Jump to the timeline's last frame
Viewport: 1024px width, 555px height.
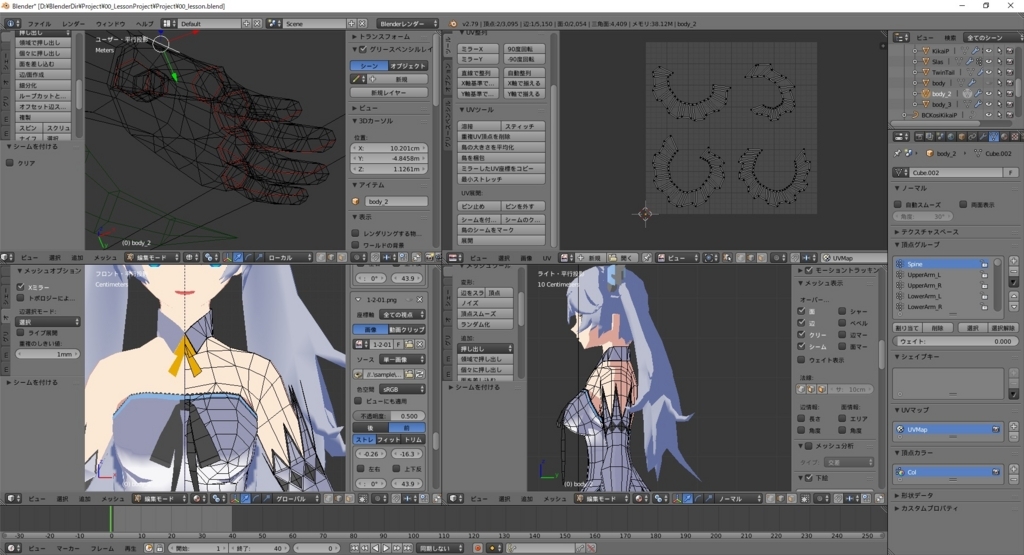pyautogui.click(x=408, y=548)
